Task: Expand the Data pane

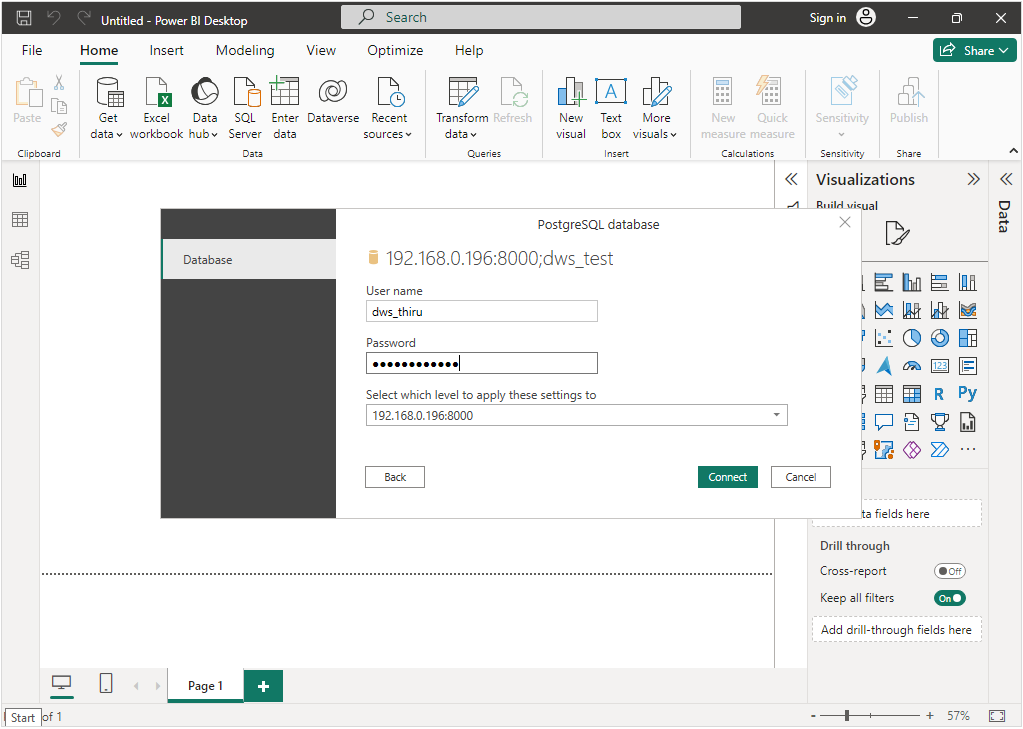Action: pyautogui.click(x=1005, y=179)
